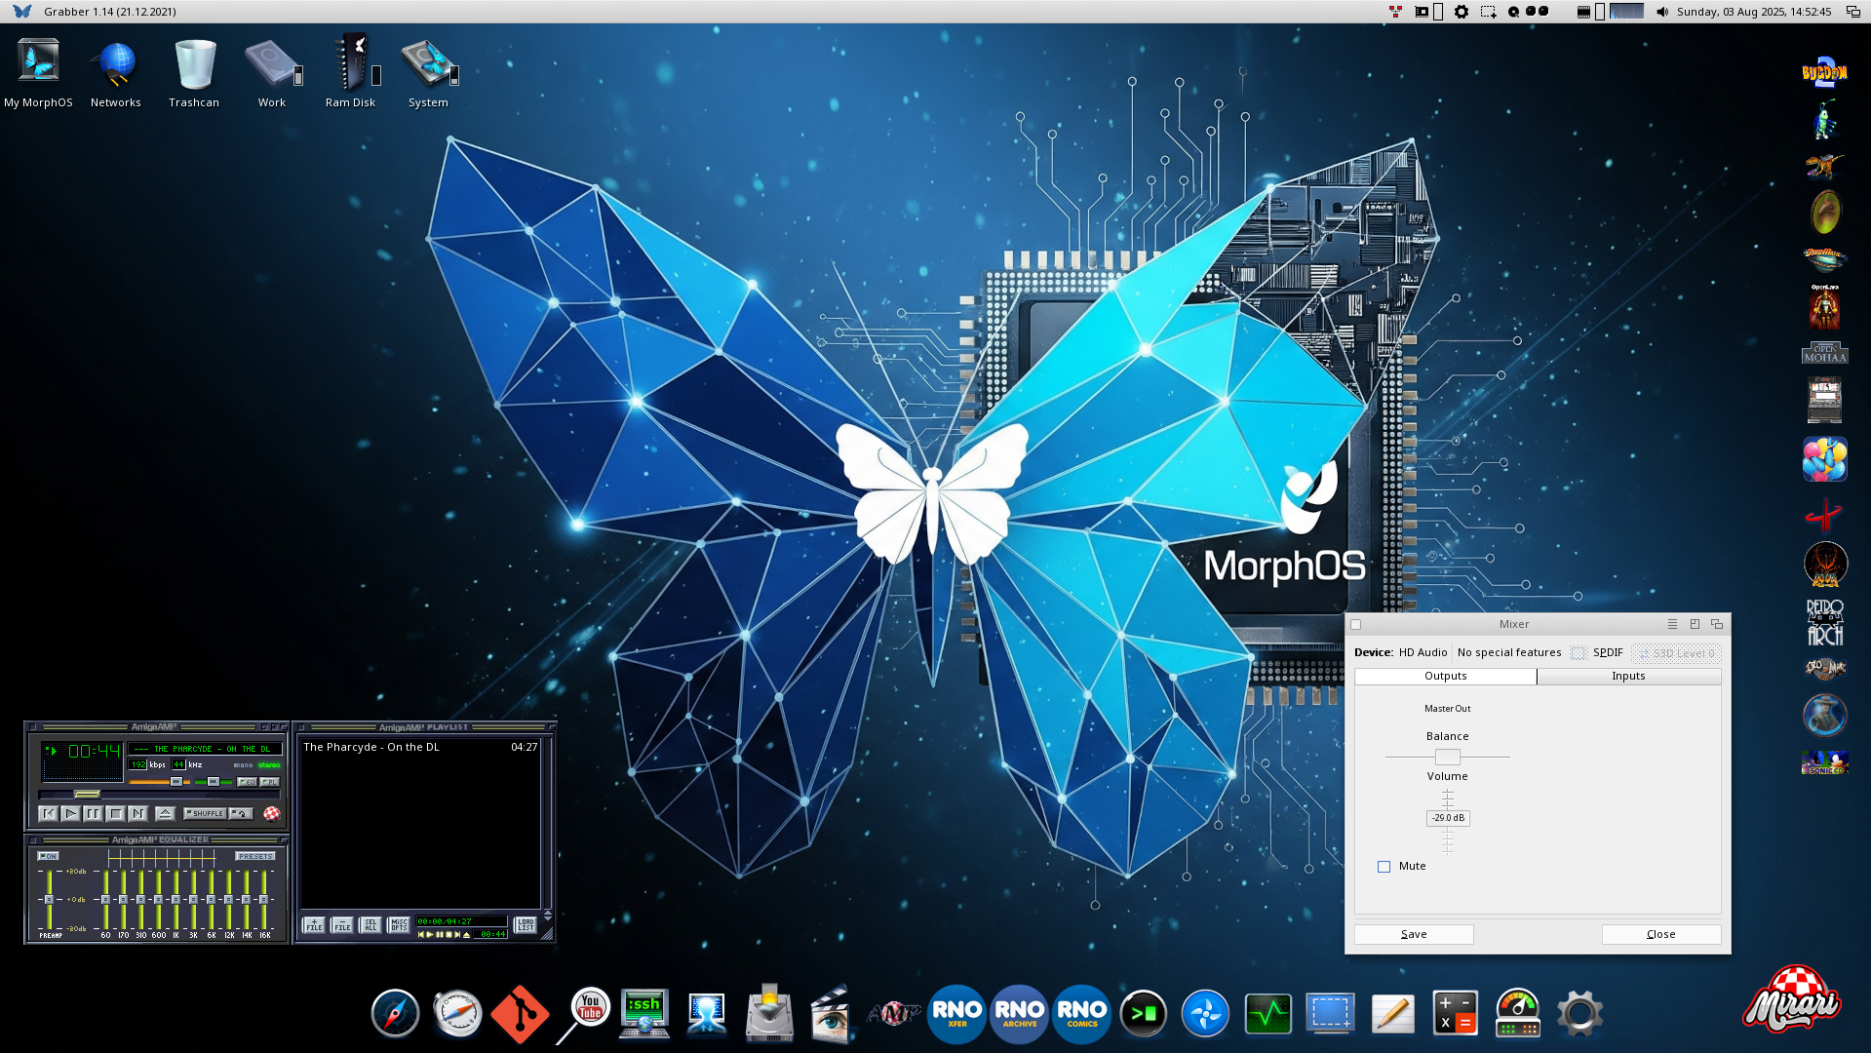Launch Bugdom 2 from the right side panel

pos(1825,72)
